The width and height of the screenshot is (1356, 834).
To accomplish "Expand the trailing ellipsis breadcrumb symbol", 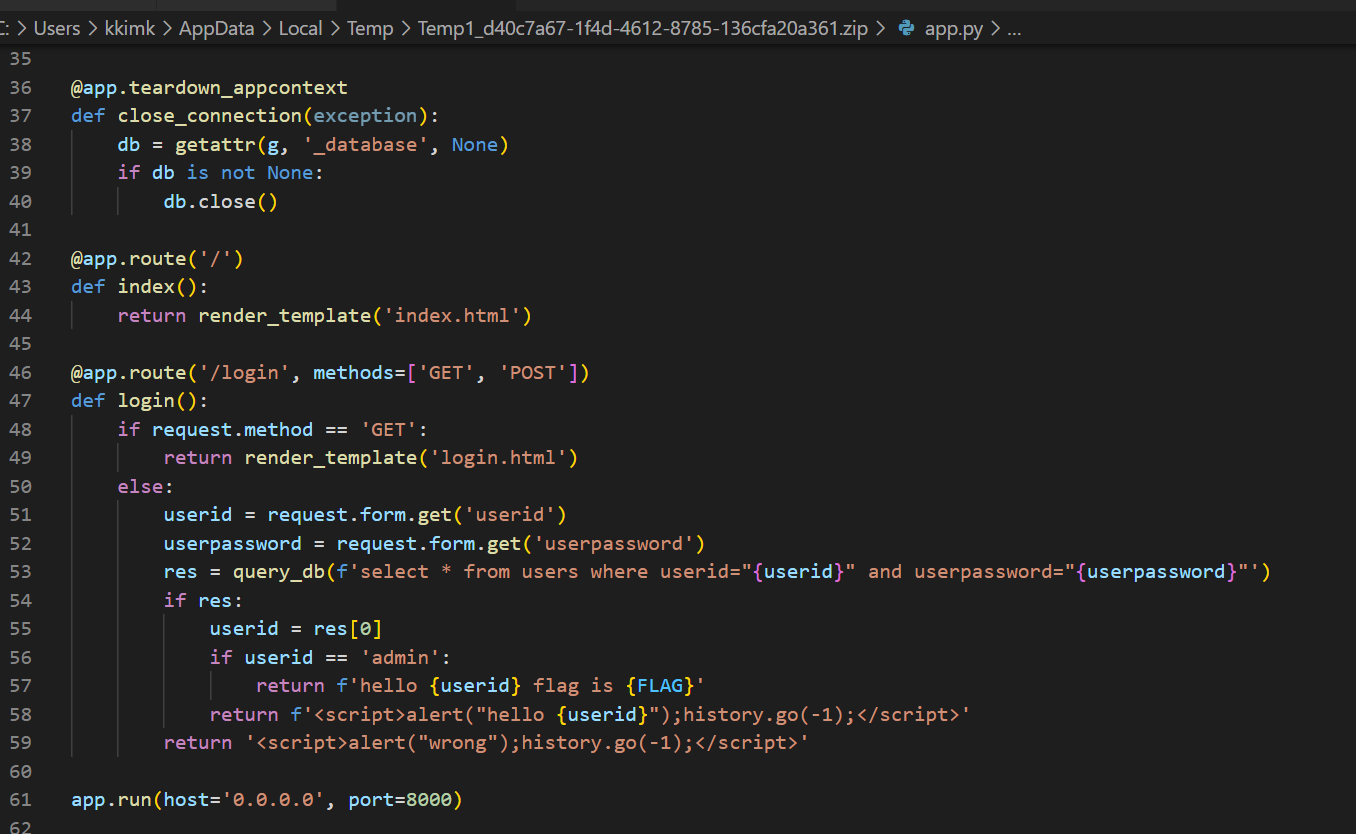I will pos(1014,29).
